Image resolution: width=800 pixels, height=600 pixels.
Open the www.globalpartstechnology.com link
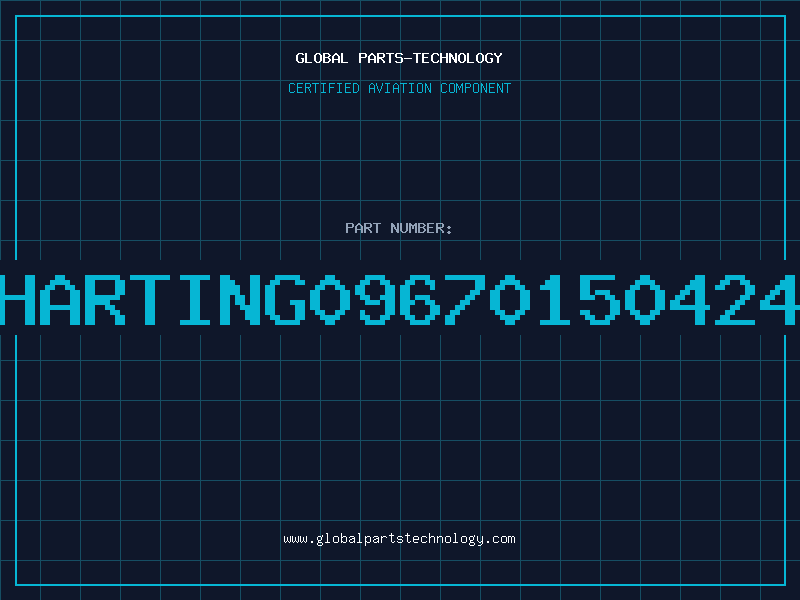[x=399, y=539]
